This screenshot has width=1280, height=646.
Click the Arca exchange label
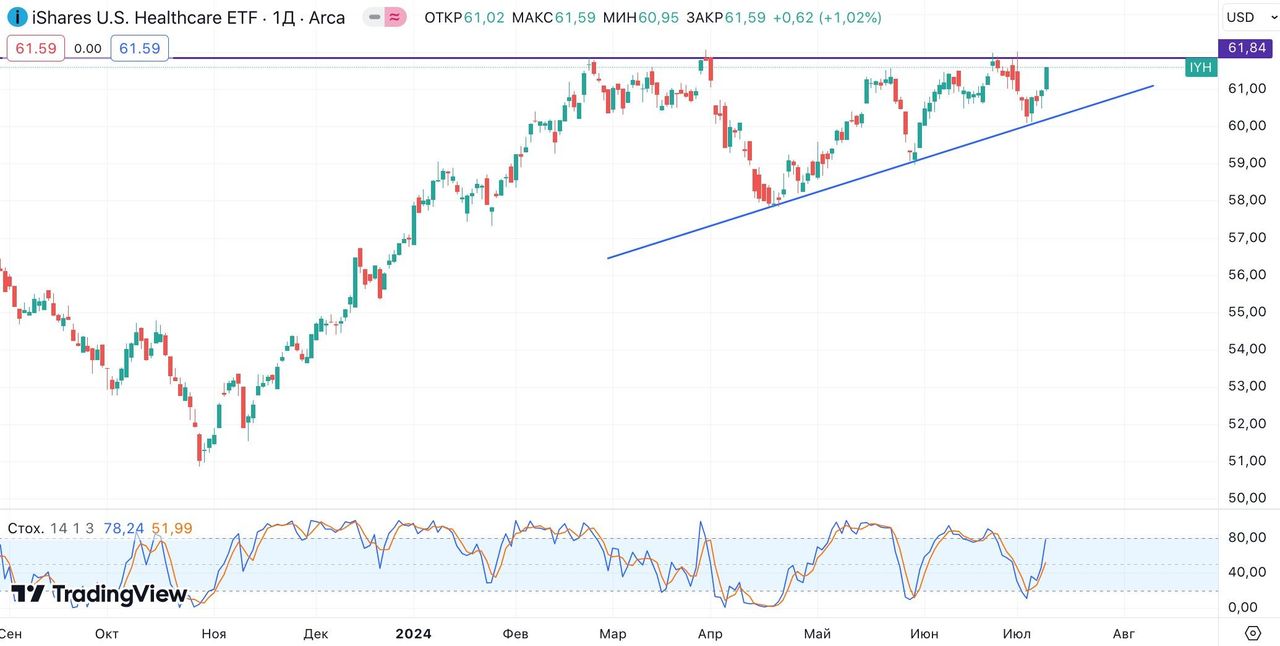tap(327, 18)
